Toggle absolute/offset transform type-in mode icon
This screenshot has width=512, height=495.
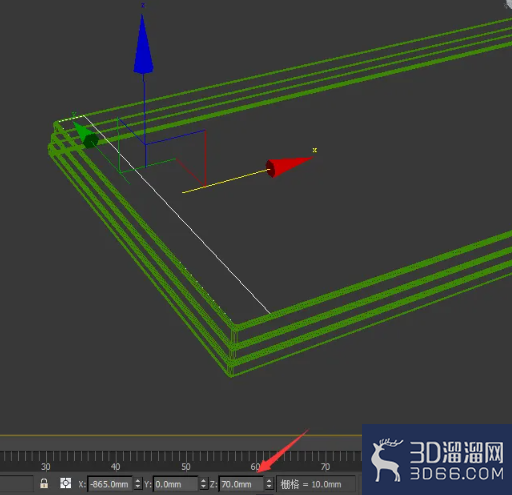(x=65, y=483)
